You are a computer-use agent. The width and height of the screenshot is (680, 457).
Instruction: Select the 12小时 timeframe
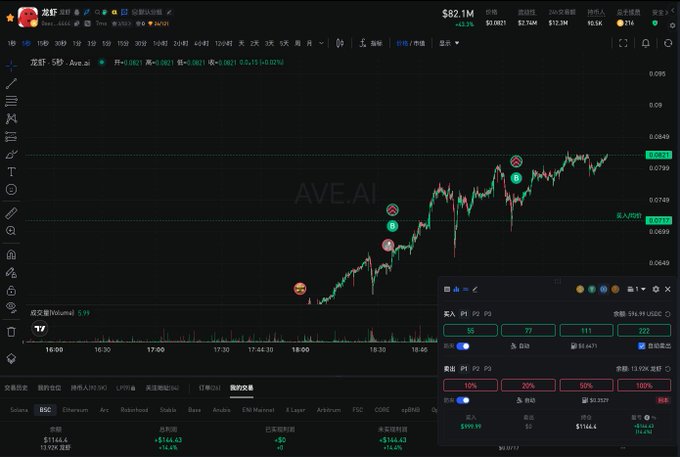(224, 43)
